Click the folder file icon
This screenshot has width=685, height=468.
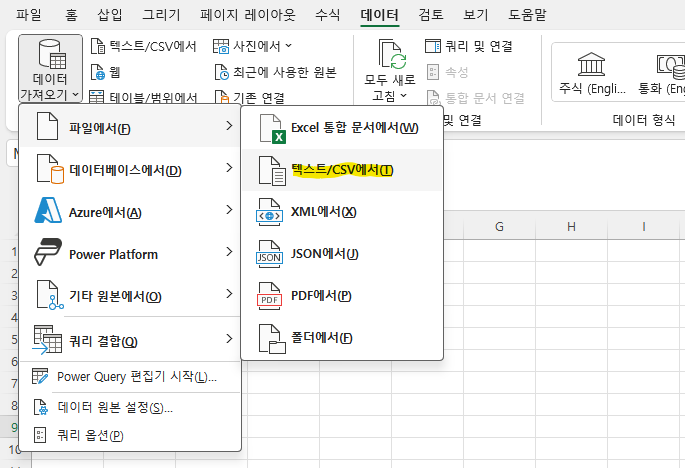coord(272,338)
